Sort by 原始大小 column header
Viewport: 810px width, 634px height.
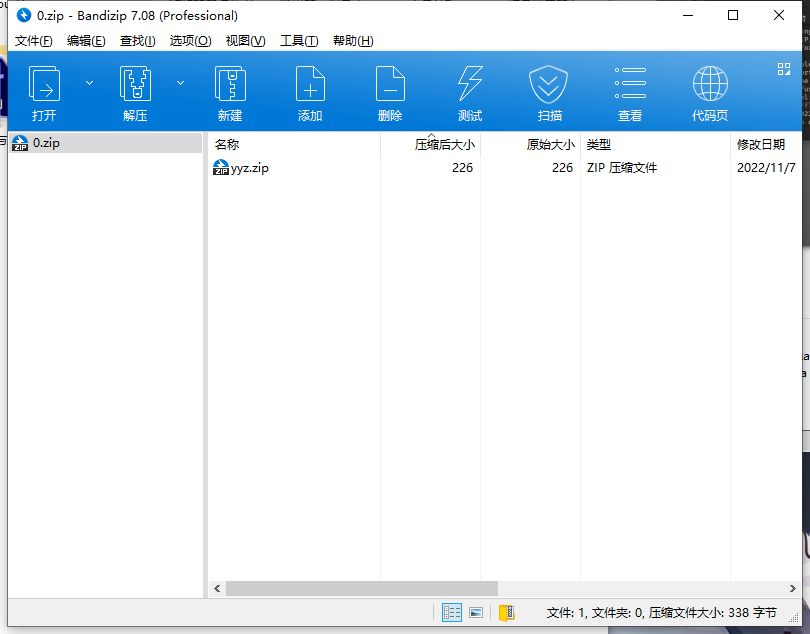point(531,145)
